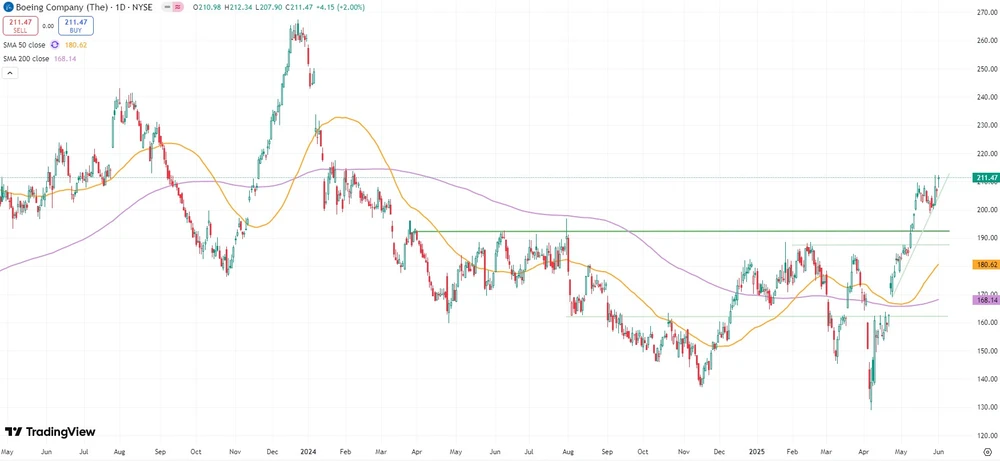The image size is (1000, 461).
Task: Click the 2024 label on time axis
Action: tap(309, 449)
